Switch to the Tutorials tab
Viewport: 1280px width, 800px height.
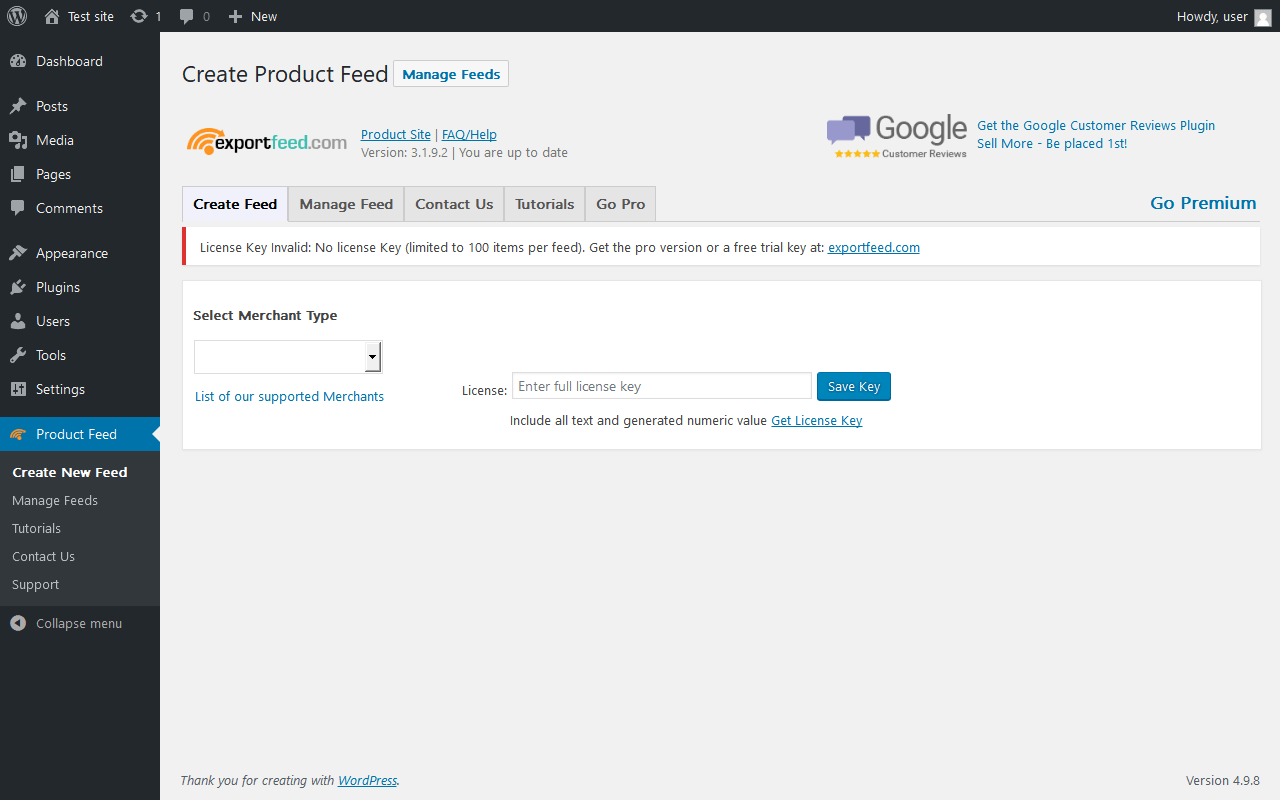click(544, 204)
